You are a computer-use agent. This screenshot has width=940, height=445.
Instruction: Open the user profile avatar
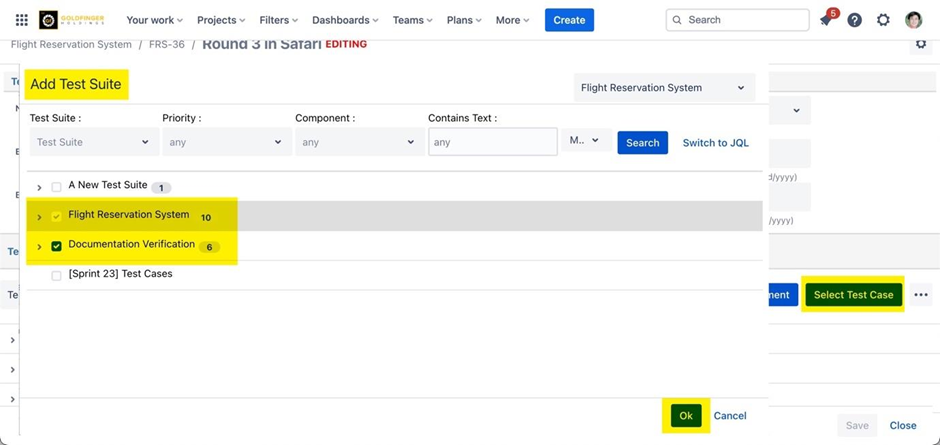[x=913, y=20]
